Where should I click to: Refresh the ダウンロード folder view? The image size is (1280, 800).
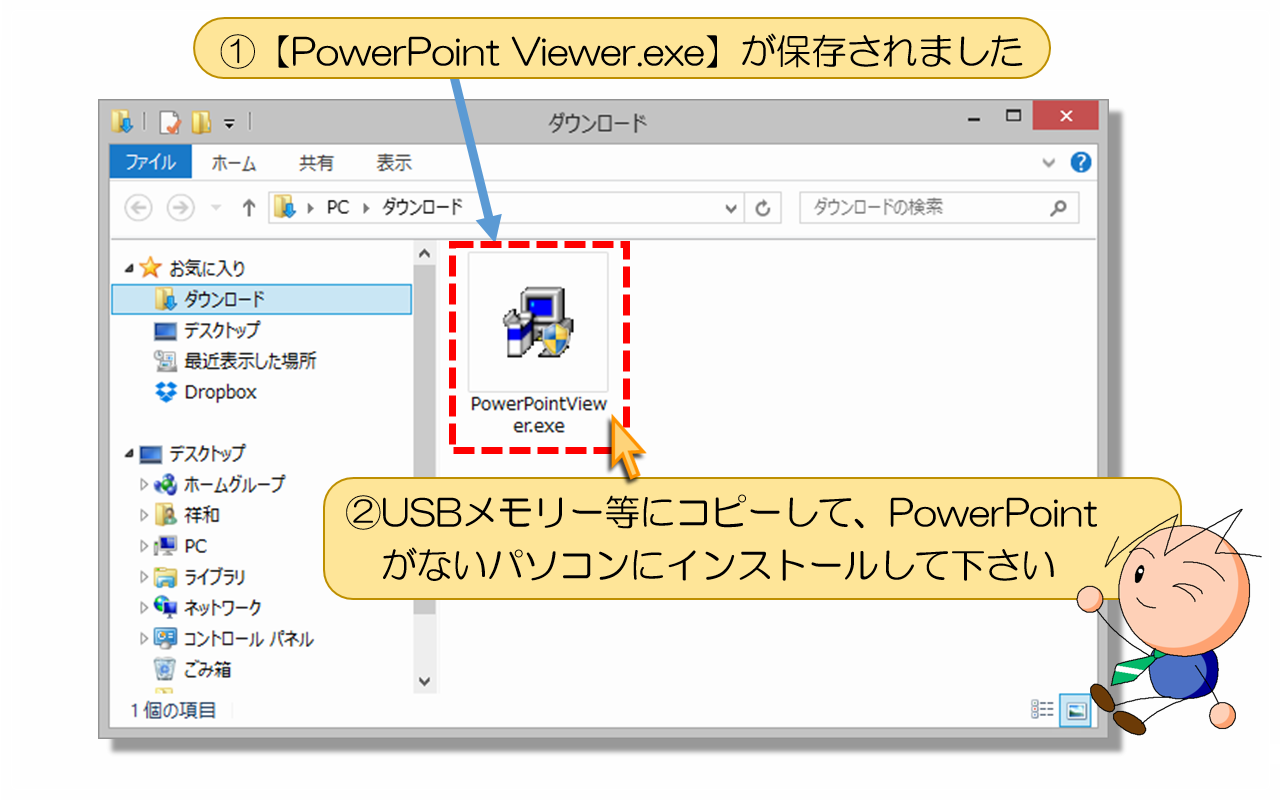[x=763, y=209]
